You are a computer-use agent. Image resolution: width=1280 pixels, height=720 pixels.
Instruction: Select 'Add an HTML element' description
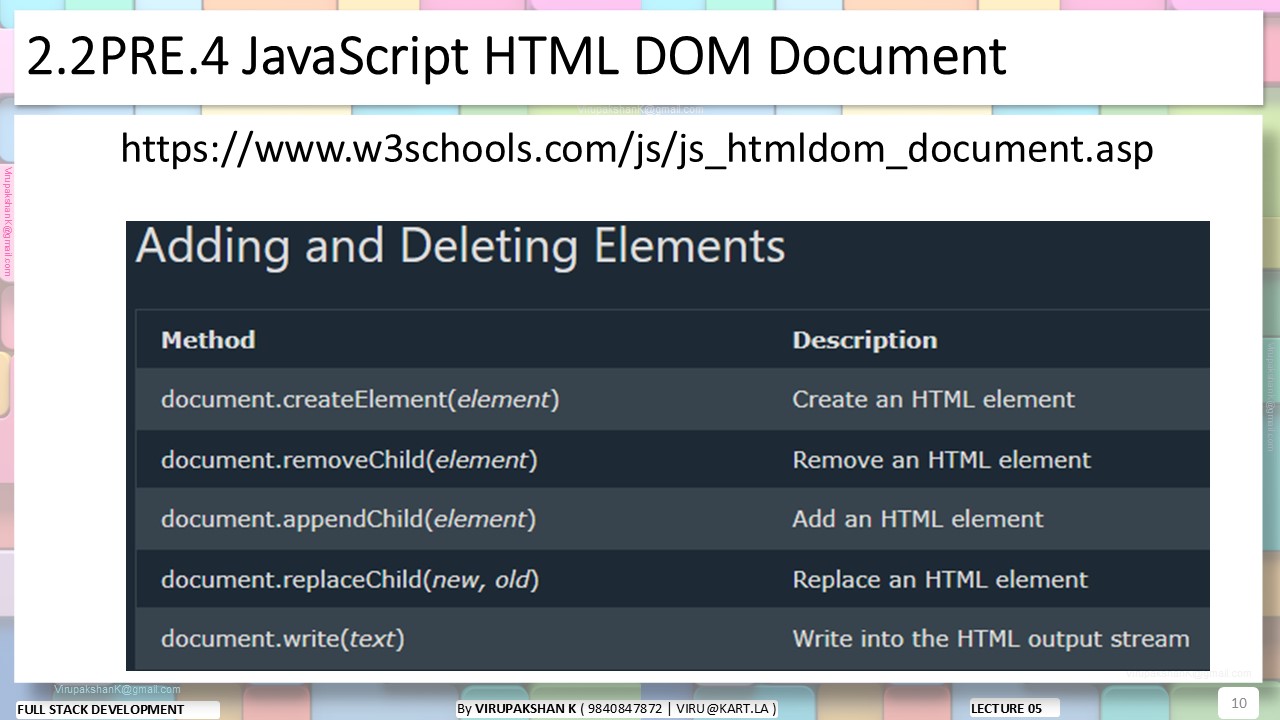(918, 520)
